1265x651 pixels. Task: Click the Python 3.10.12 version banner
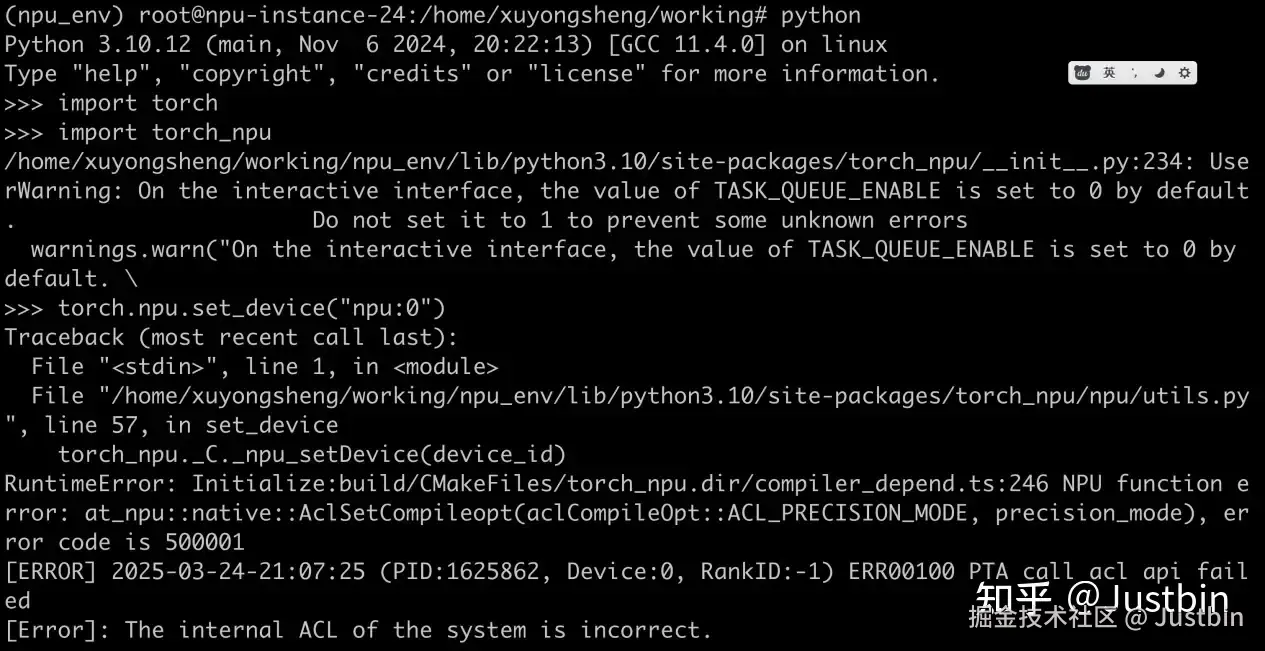(x=446, y=45)
